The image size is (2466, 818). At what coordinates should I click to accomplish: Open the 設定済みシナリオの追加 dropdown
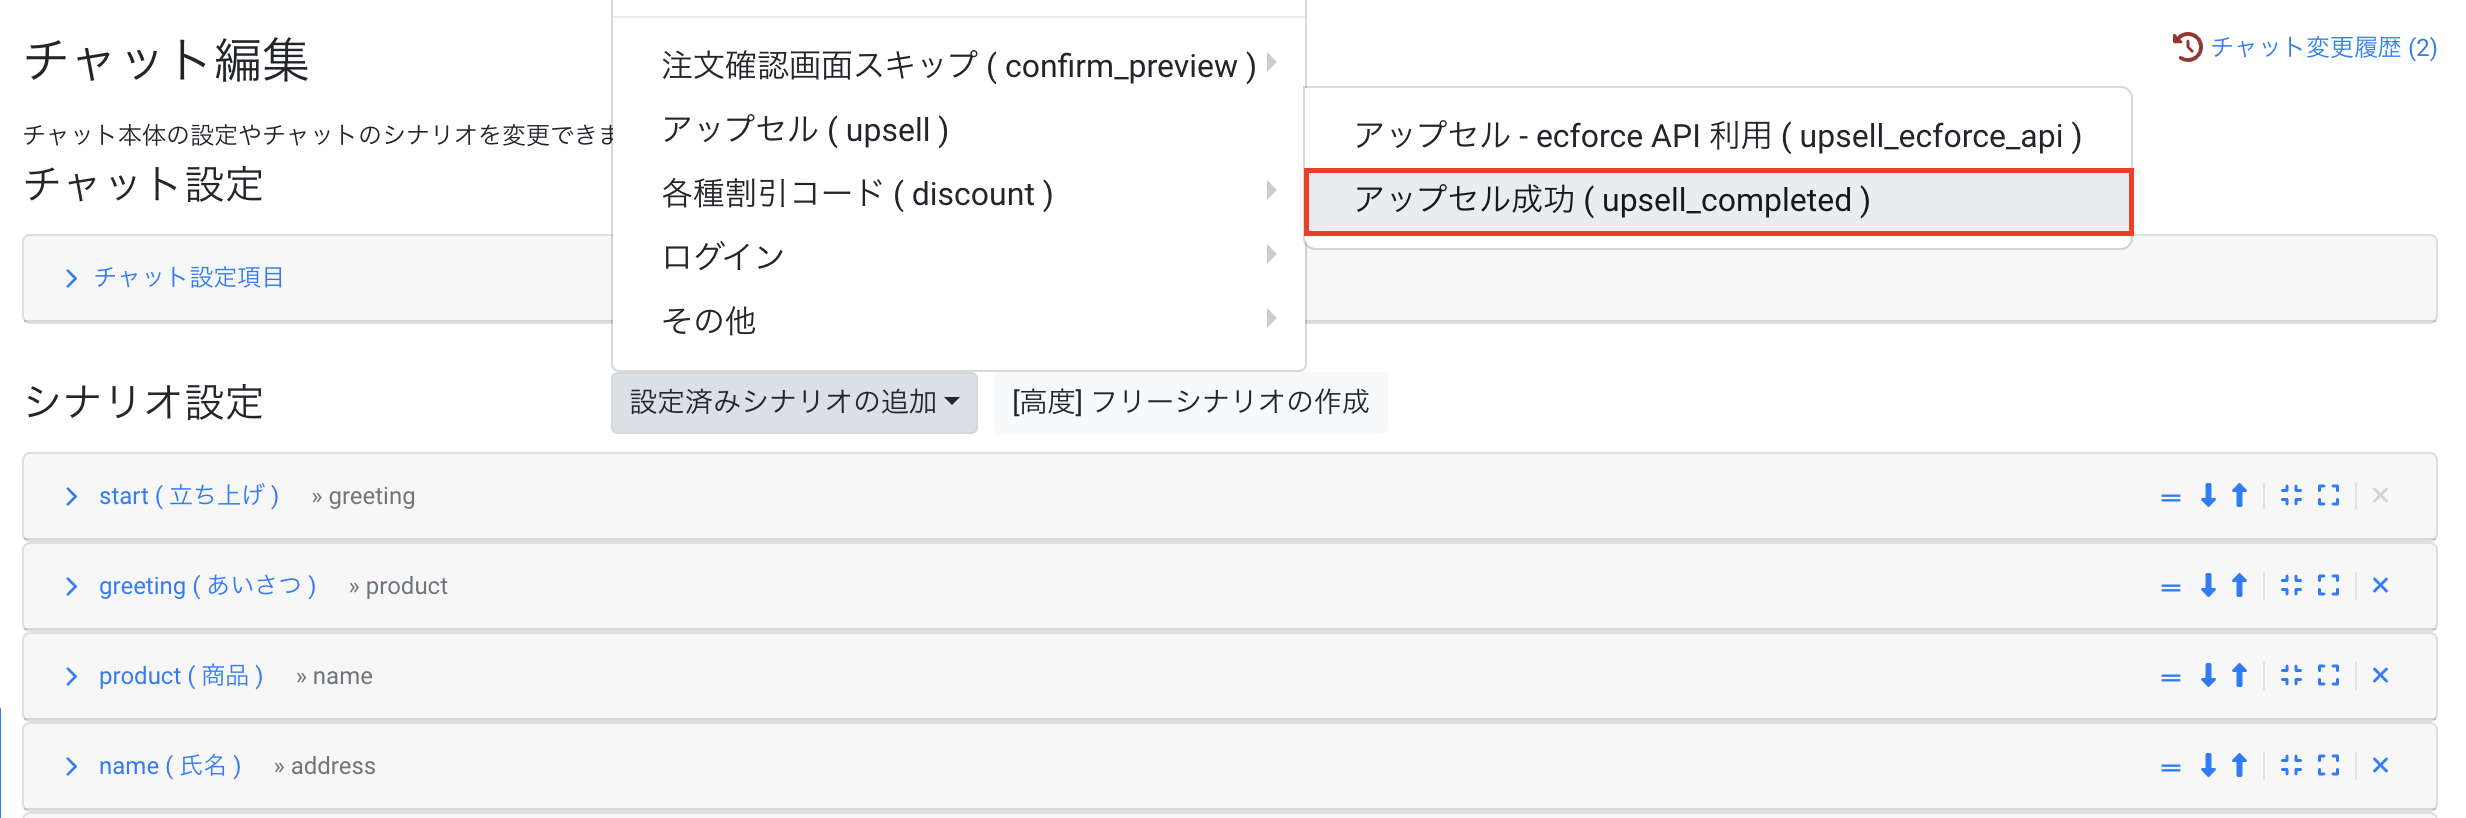794,402
